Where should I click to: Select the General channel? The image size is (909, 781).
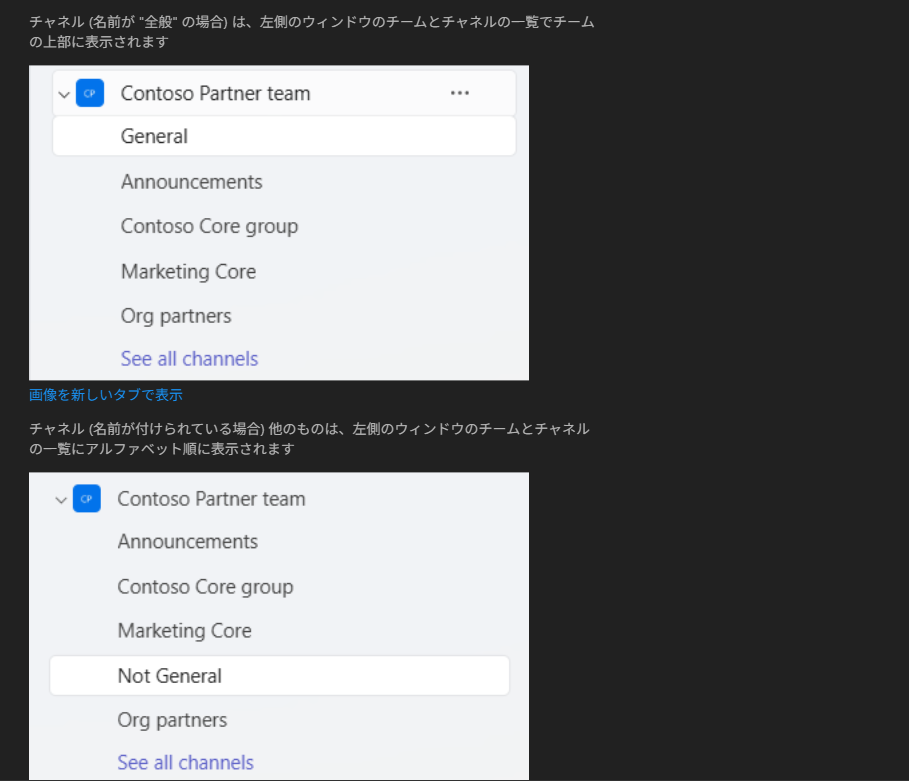284,136
